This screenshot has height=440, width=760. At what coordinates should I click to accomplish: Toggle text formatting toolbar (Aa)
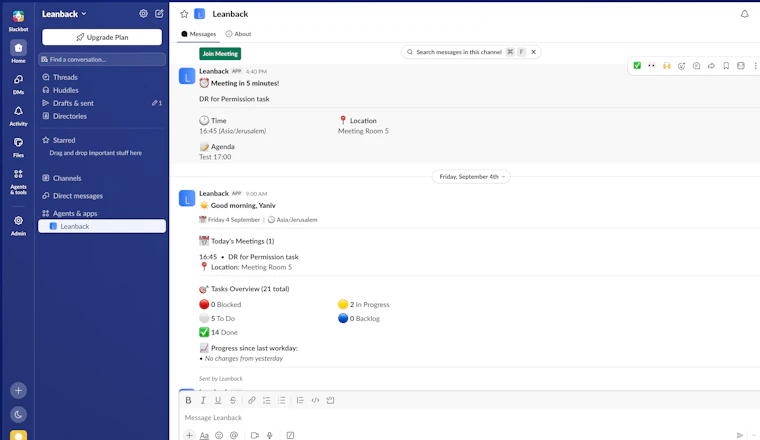204,435
